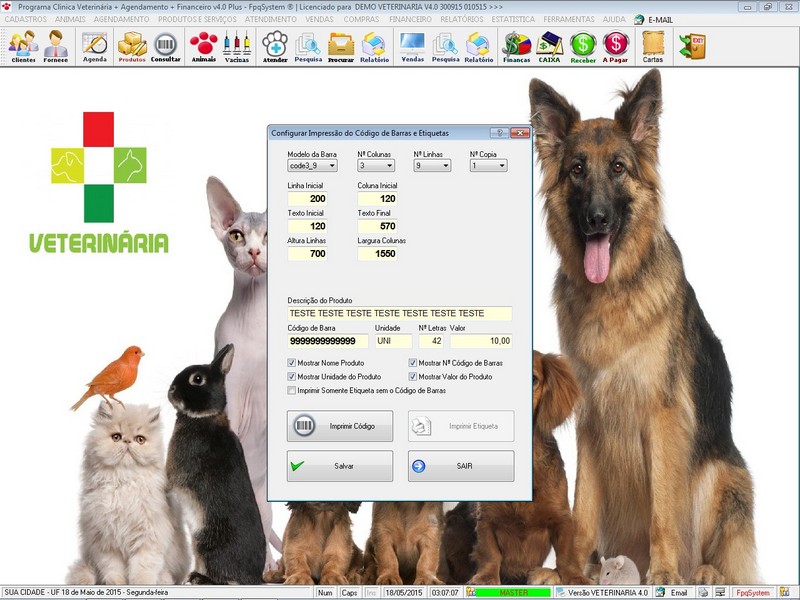This screenshot has height=600, width=800.
Task: Open the FERRAMENTAS menu
Action: (569, 19)
